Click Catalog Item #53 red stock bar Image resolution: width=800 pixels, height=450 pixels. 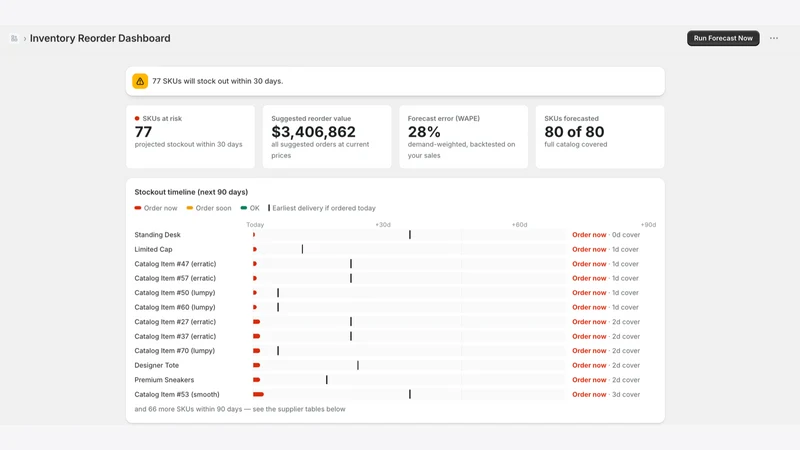coord(258,394)
